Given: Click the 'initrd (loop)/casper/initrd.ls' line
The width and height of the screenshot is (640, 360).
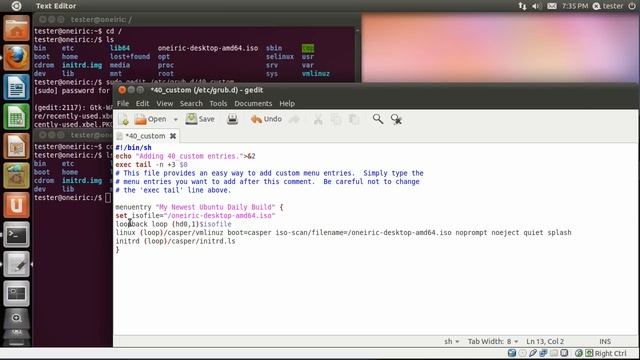Looking at the screenshot, I should tap(175, 241).
